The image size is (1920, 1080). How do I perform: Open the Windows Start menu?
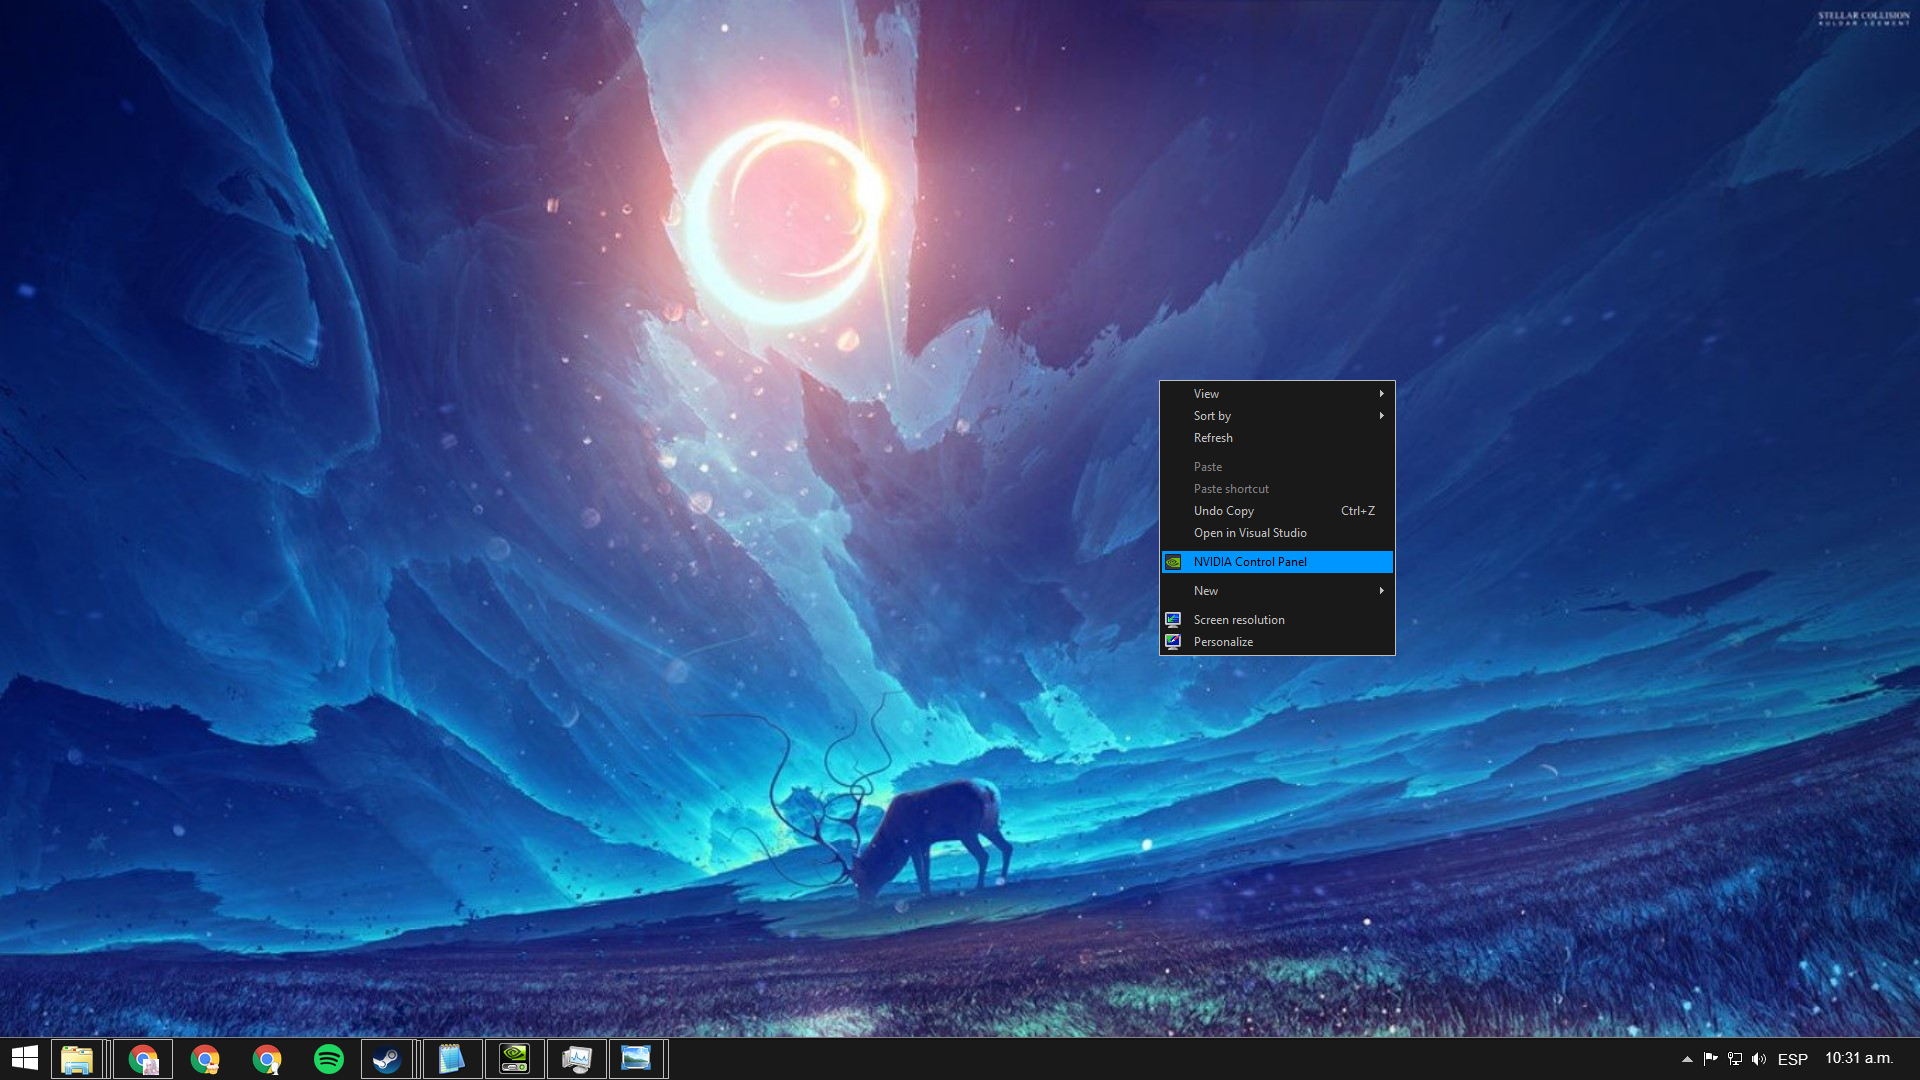24,1058
